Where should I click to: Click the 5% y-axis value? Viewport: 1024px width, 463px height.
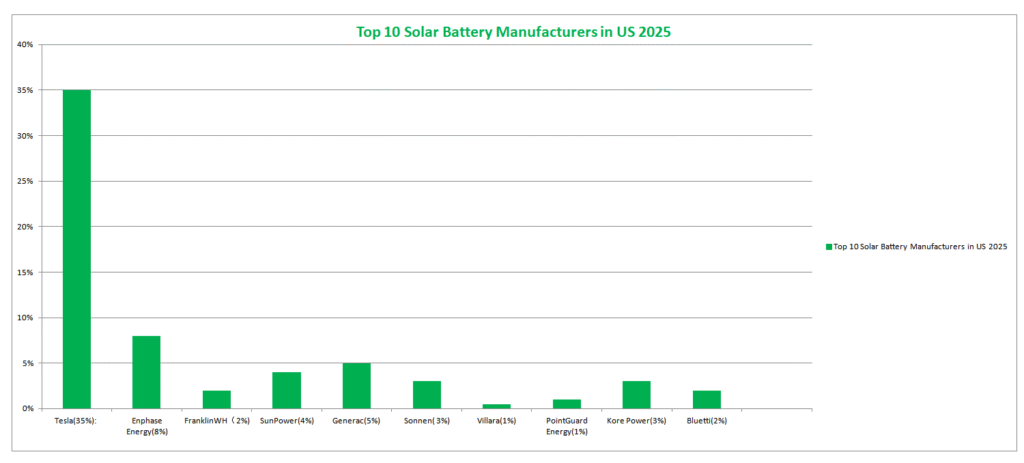[28, 363]
